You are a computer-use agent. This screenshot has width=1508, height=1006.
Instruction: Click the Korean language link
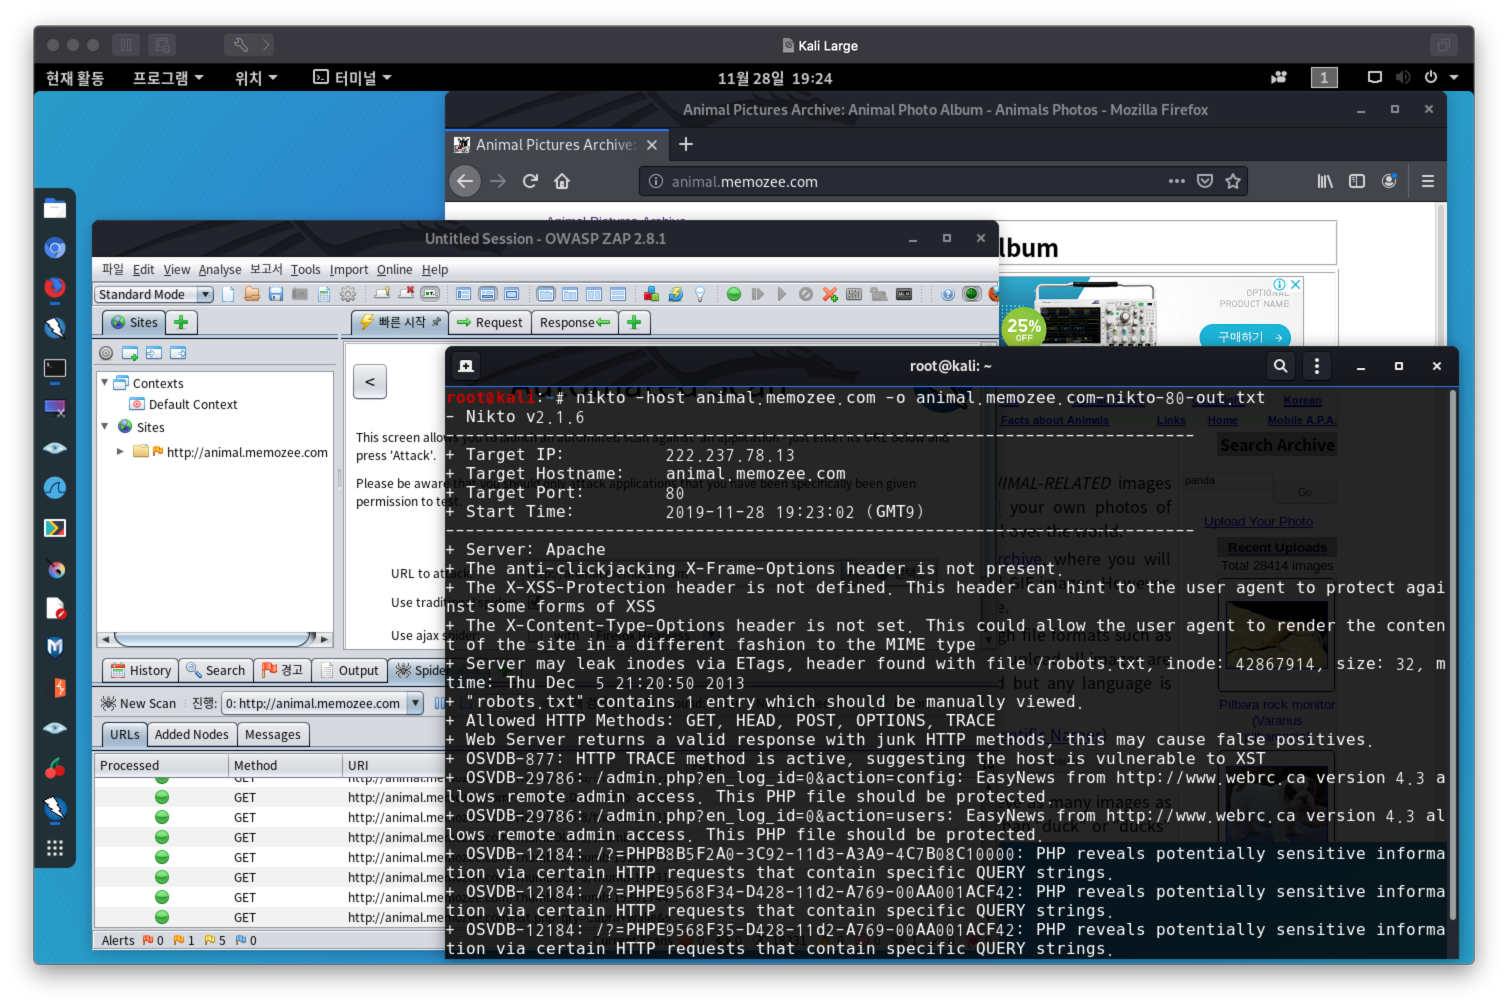click(1302, 400)
